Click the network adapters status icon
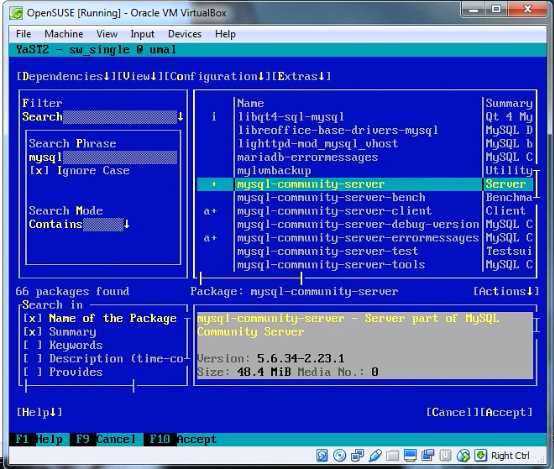 [357, 456]
